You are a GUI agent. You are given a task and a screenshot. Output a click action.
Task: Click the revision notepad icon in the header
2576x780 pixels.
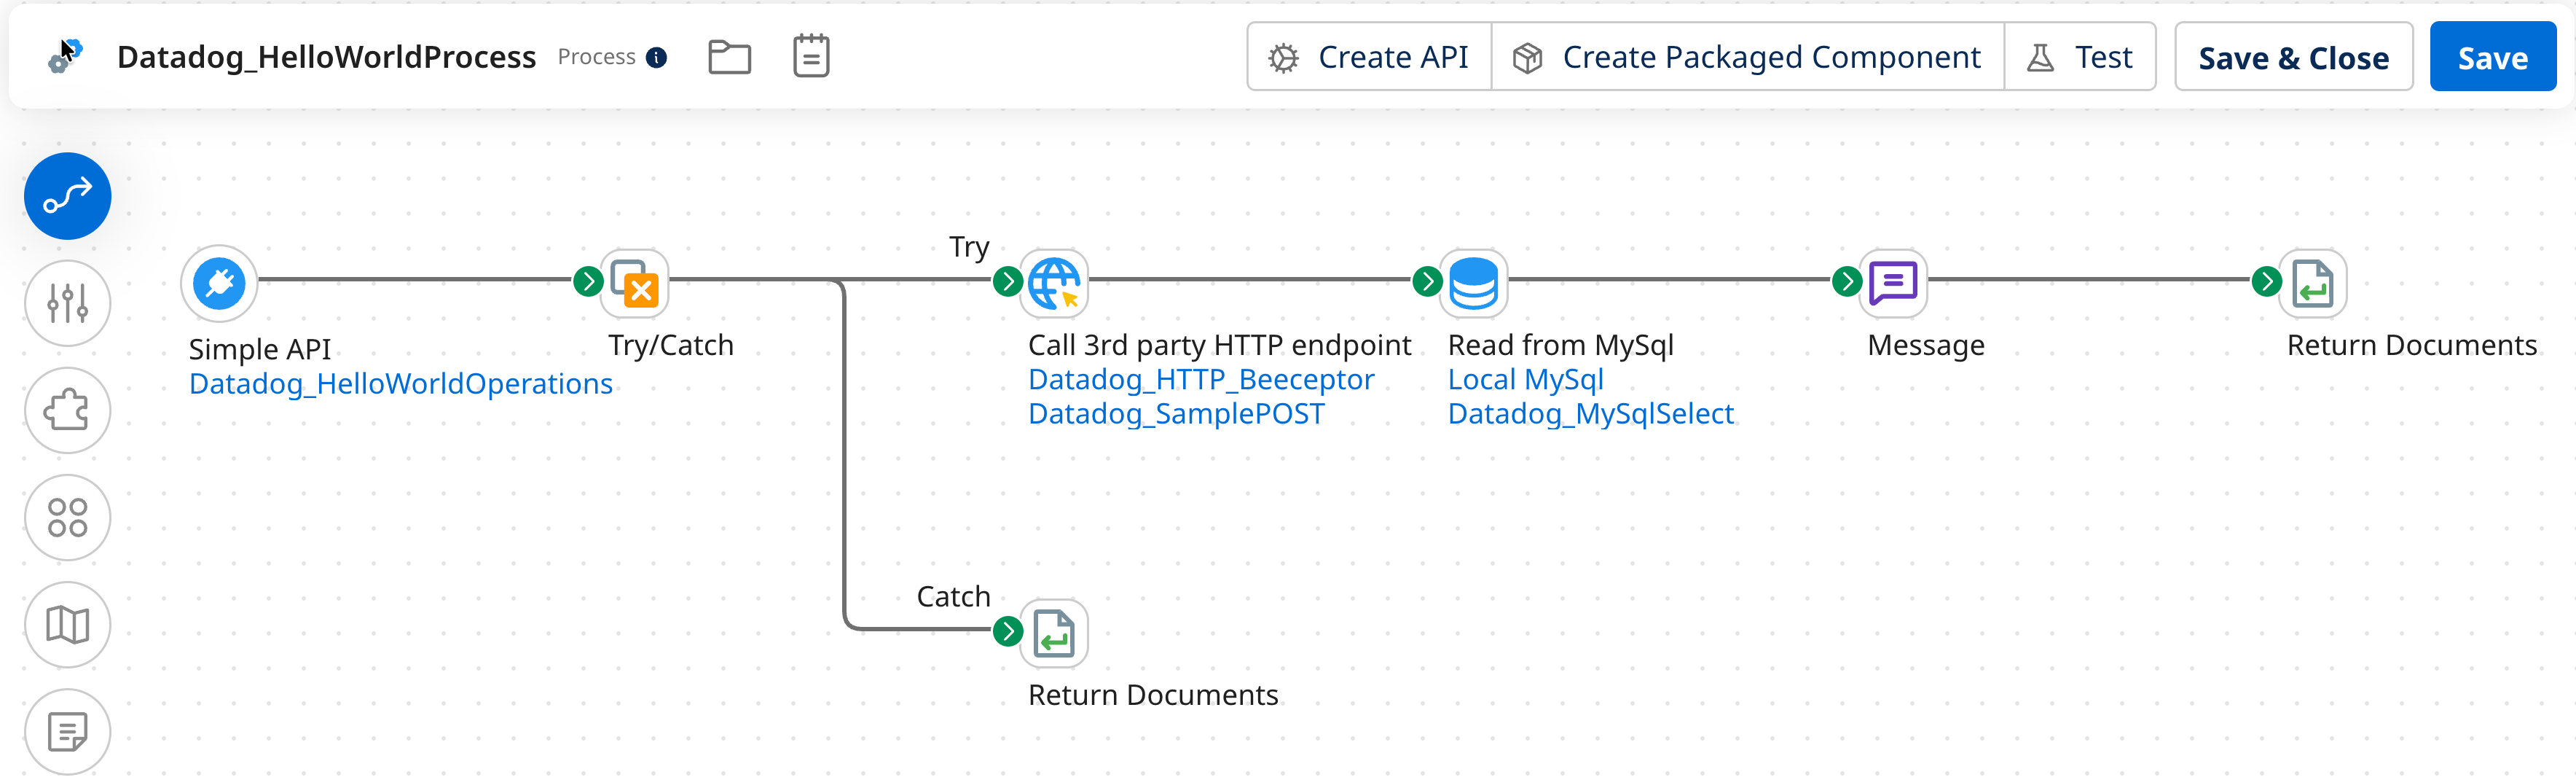[811, 56]
